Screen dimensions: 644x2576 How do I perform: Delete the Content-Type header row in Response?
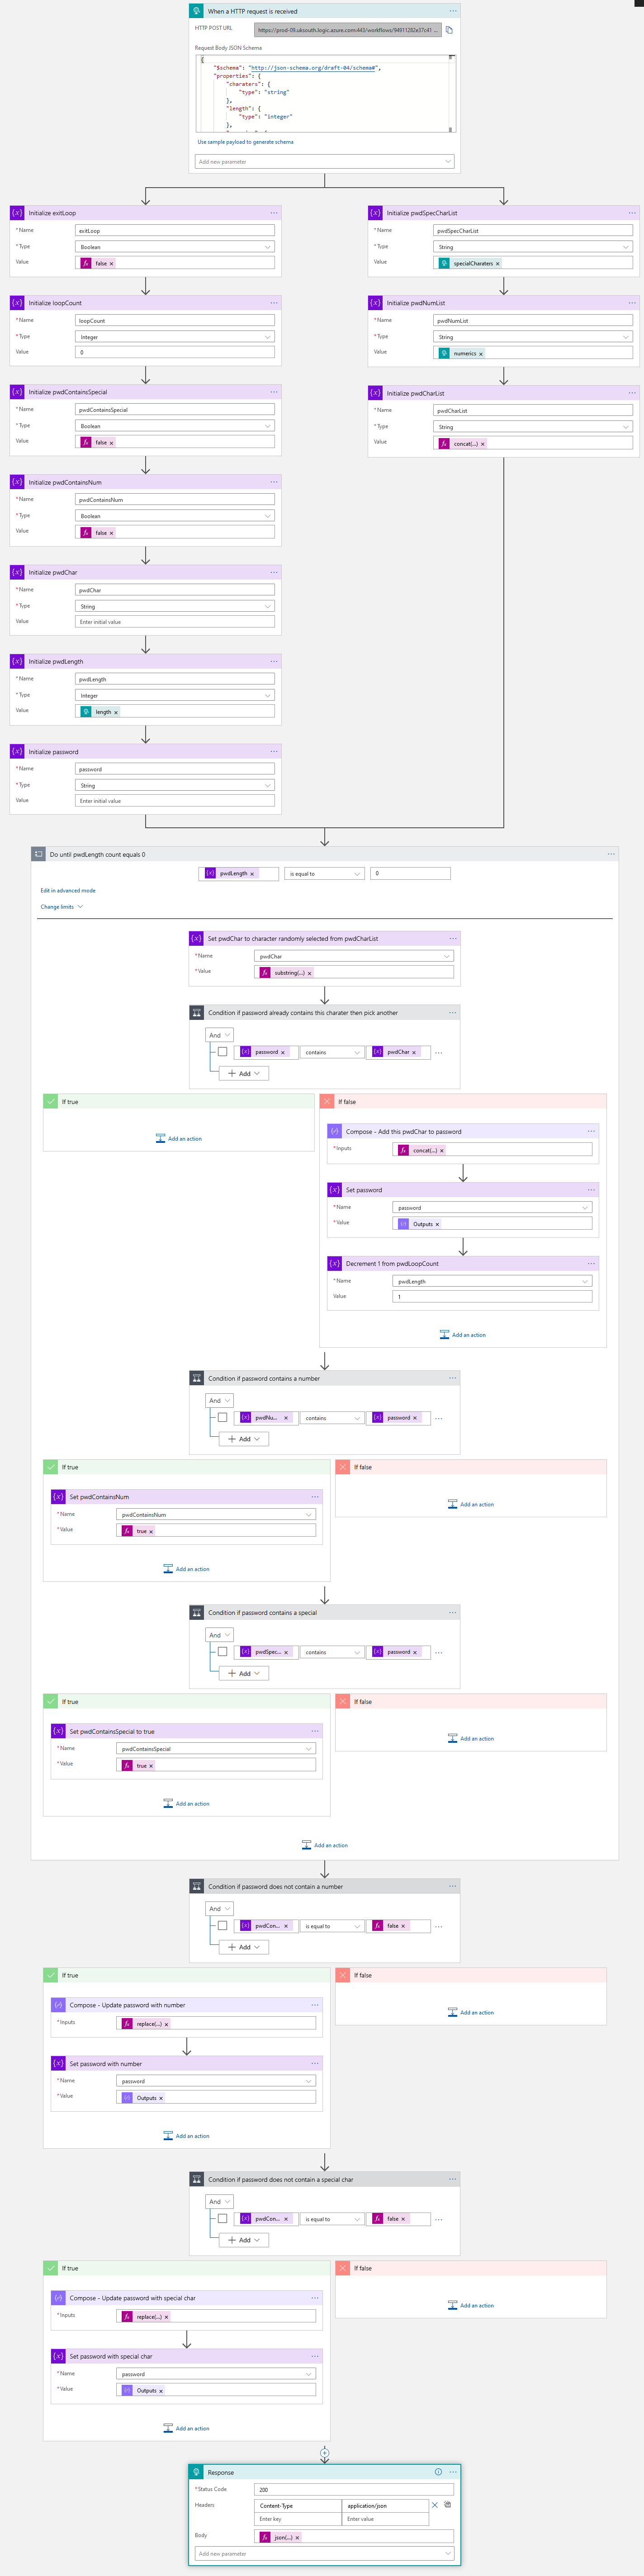(x=435, y=2505)
